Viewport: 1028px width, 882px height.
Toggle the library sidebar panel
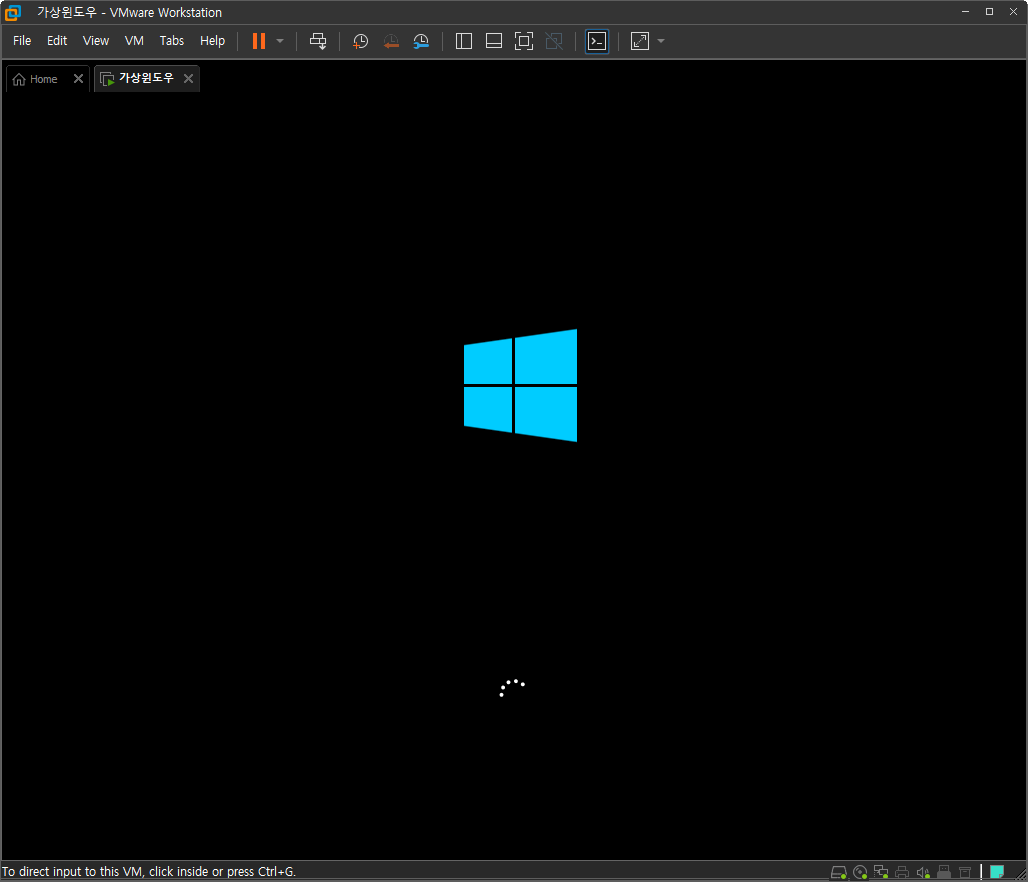[464, 41]
